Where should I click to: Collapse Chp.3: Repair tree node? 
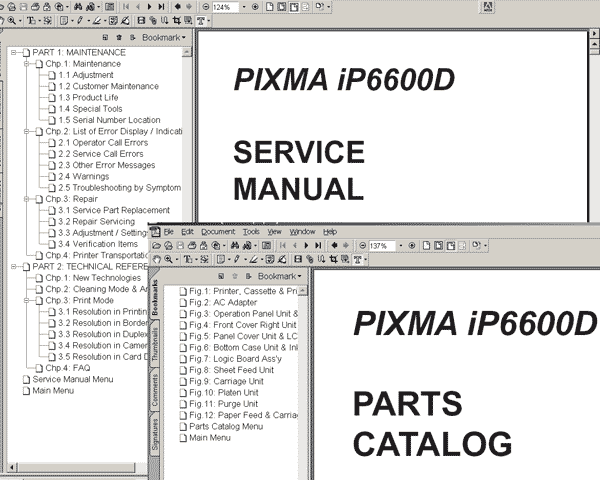click(x=26, y=199)
